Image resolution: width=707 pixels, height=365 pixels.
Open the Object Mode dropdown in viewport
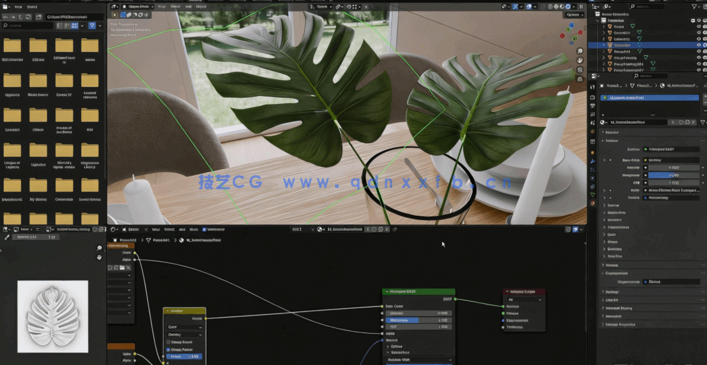tap(138, 7)
